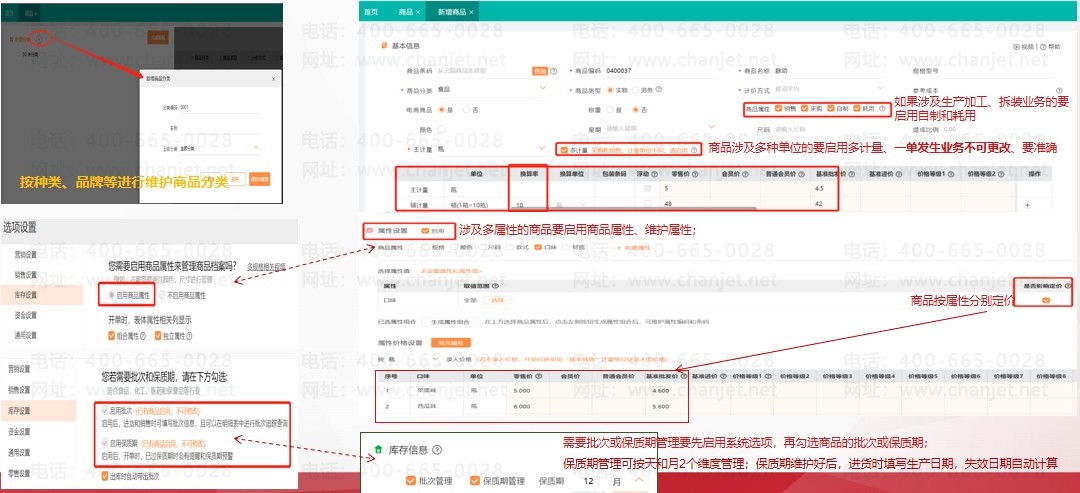Viewport: 1080px width, 493px height.
Task: Expand the 保质期 月 unit dropdown
Action: click(x=639, y=481)
